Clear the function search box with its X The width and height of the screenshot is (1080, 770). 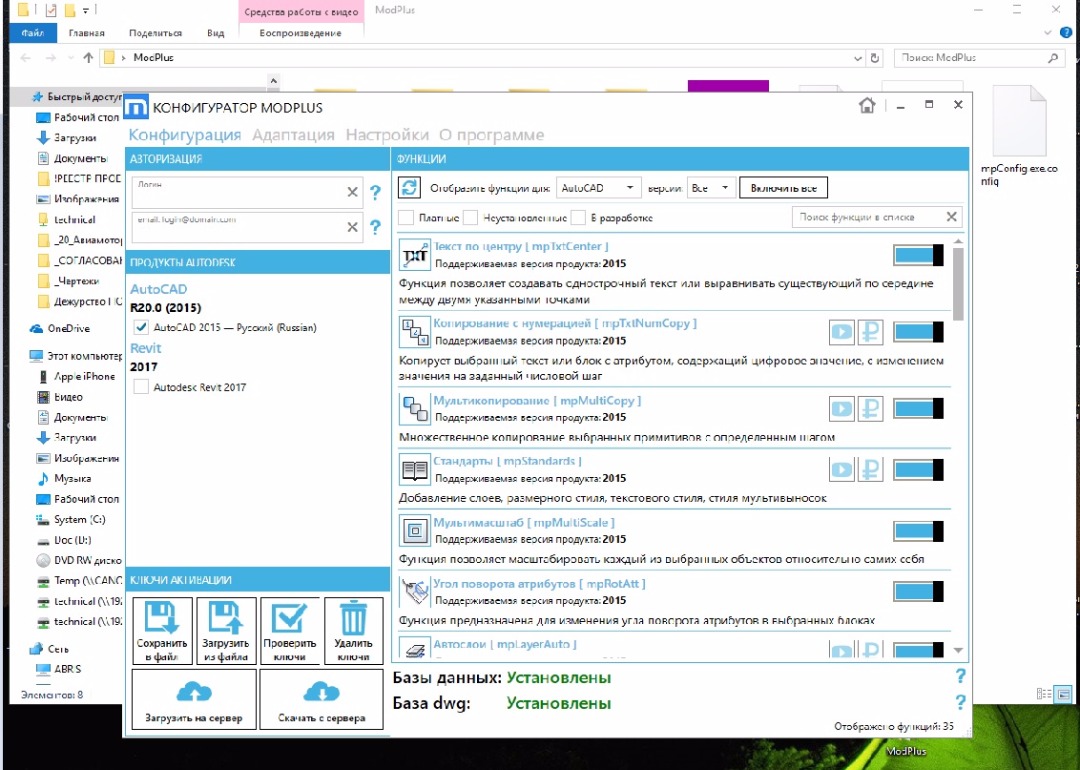coord(951,217)
